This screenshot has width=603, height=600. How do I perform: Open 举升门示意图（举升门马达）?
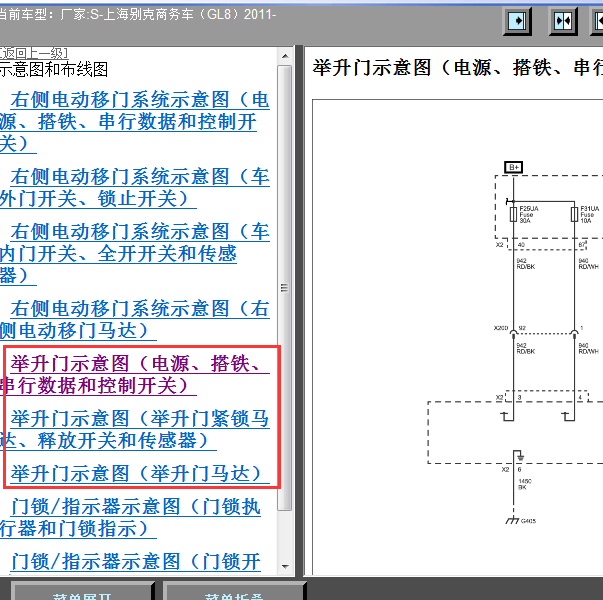click(x=140, y=473)
